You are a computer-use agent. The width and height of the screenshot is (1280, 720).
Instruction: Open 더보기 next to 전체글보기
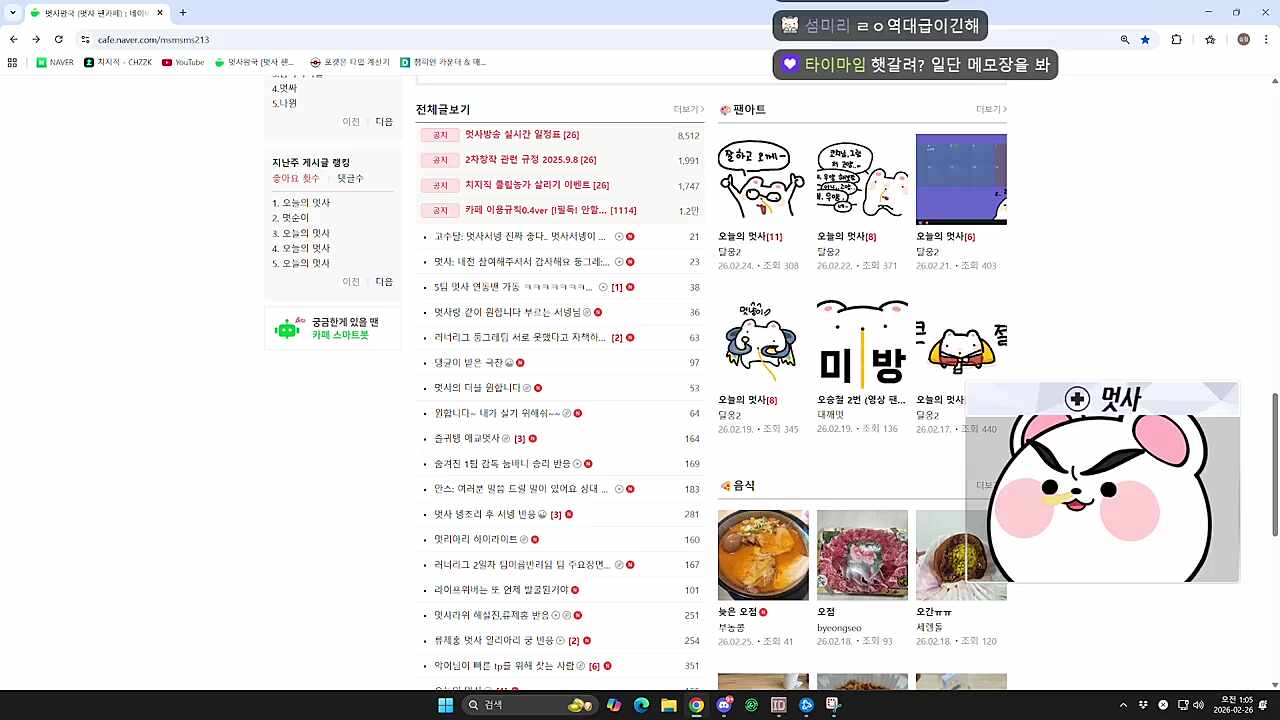pos(685,109)
